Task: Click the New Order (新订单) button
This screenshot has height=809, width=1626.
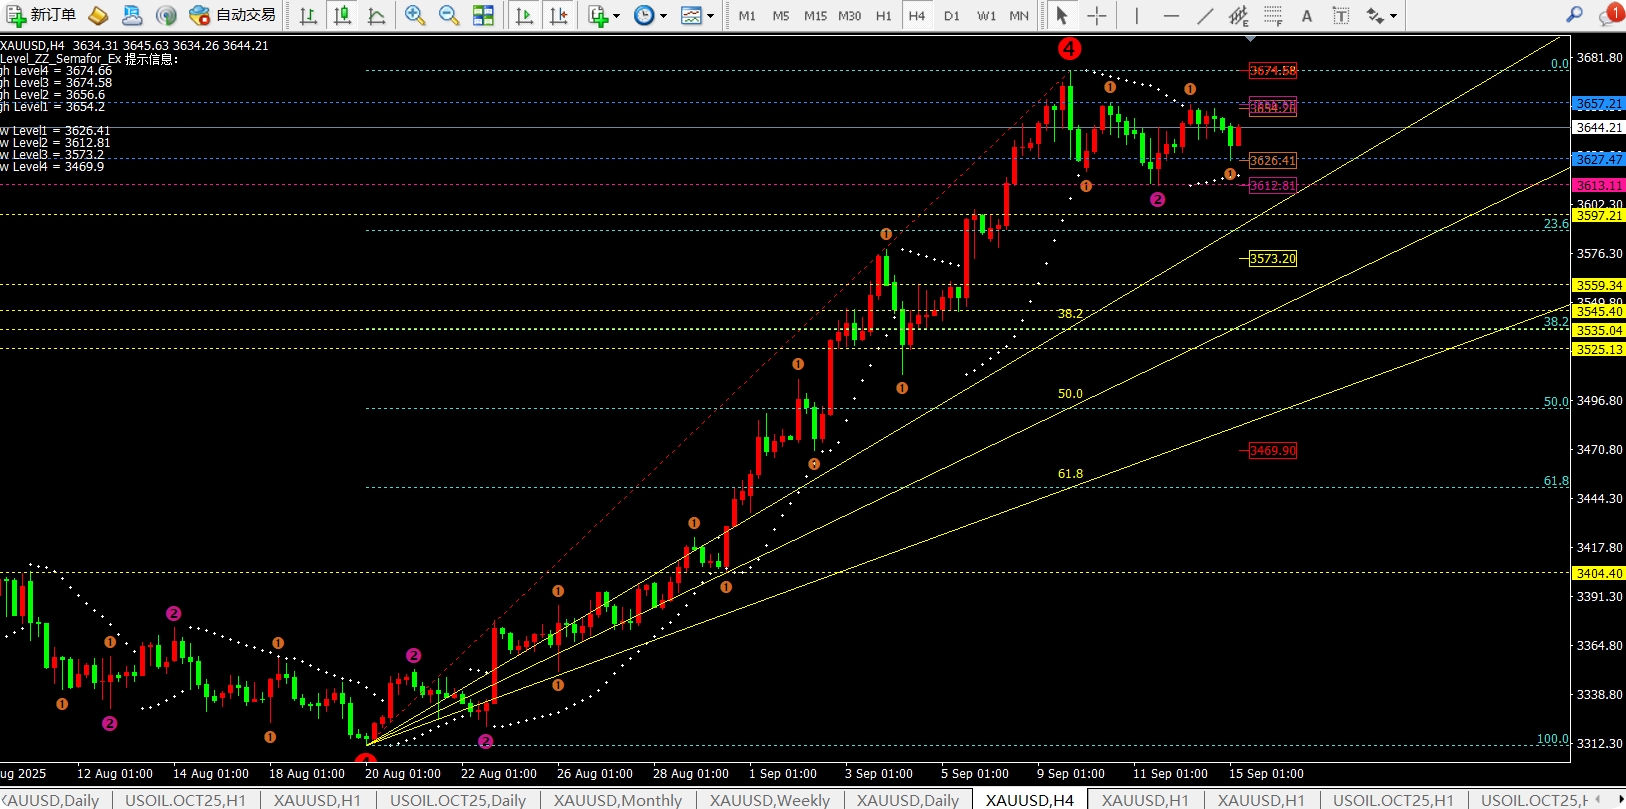Action: click(41, 15)
